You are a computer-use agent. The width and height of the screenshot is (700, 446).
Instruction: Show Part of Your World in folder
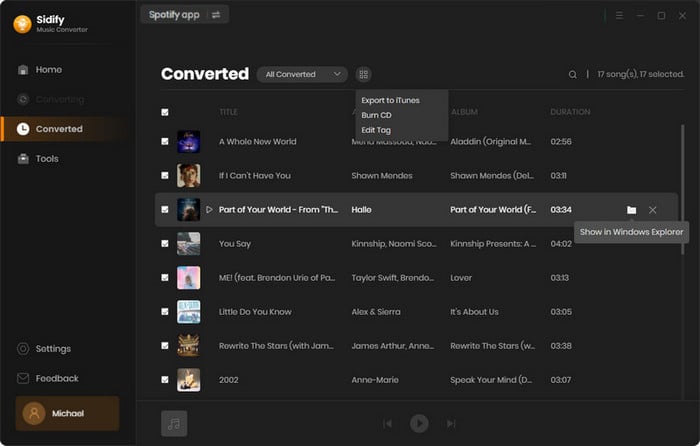click(631, 210)
